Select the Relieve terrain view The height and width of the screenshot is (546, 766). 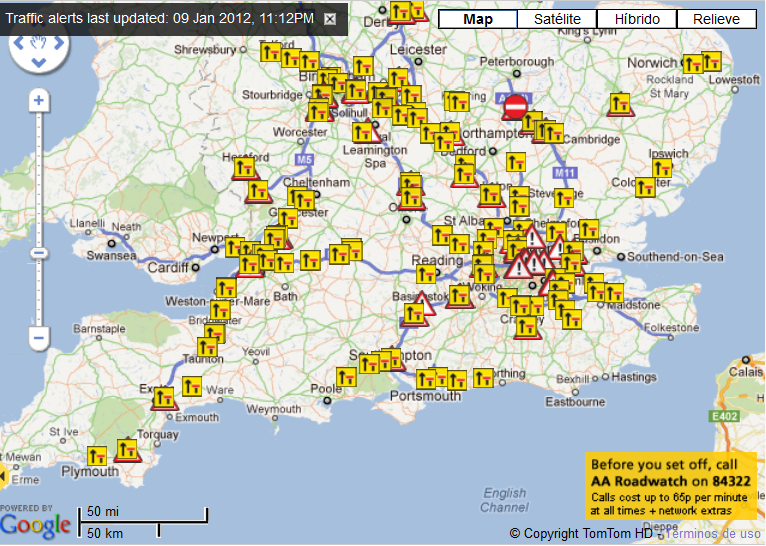(717, 19)
